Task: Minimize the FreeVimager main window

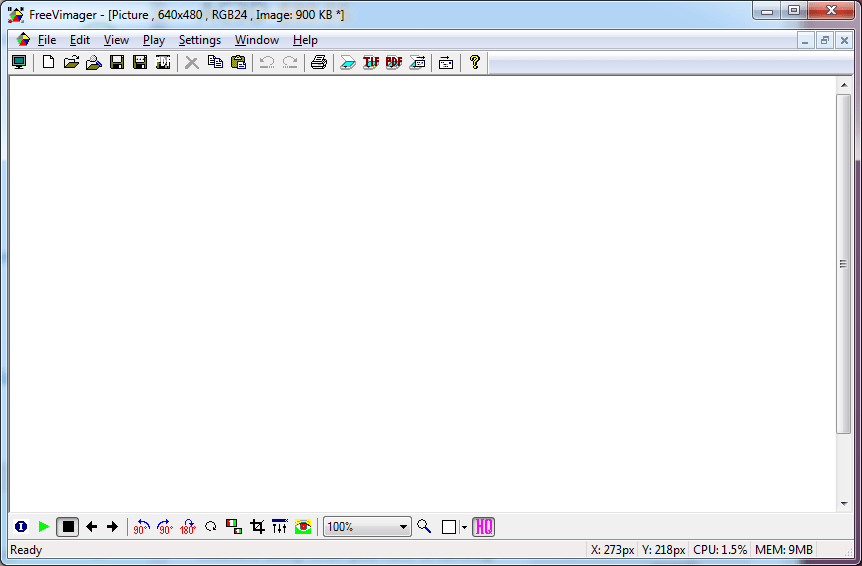Action: [767, 10]
